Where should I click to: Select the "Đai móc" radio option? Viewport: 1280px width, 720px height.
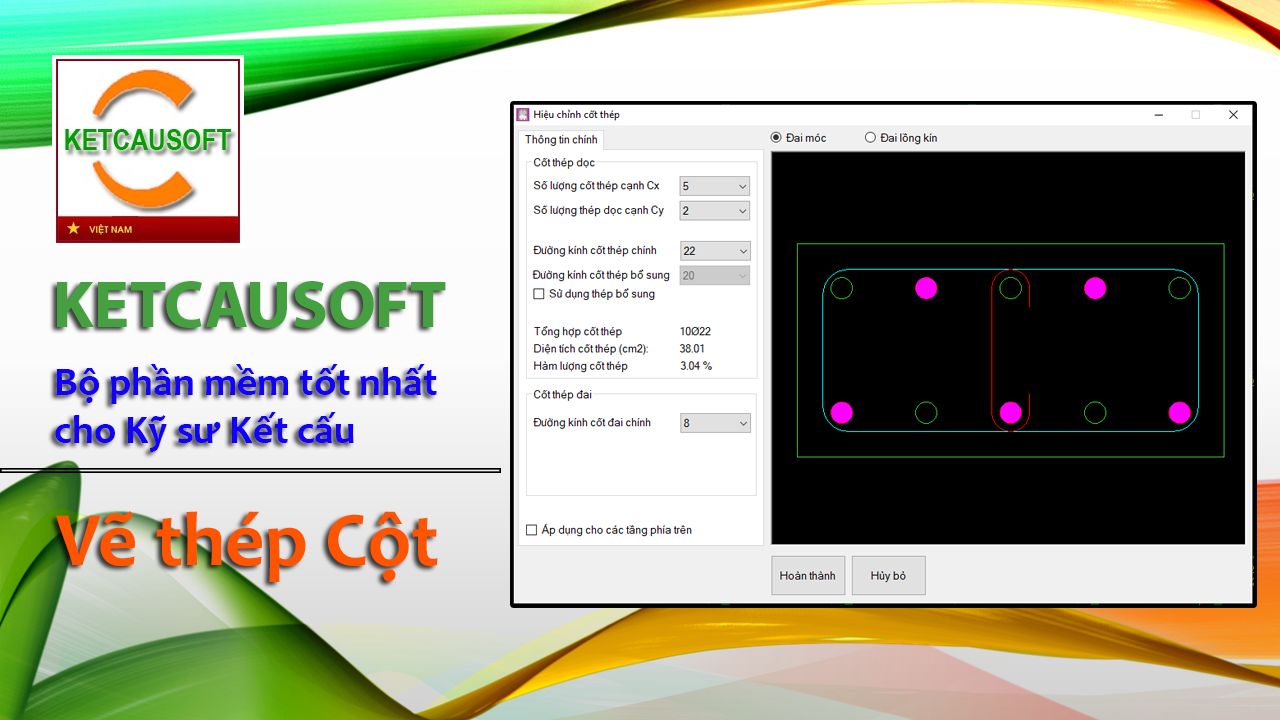point(776,138)
